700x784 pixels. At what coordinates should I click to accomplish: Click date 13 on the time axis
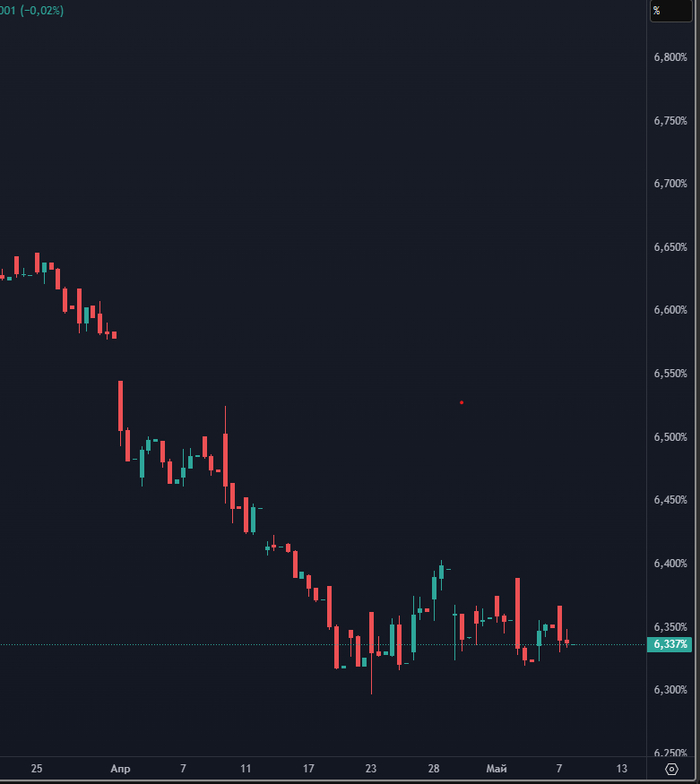tap(621, 768)
